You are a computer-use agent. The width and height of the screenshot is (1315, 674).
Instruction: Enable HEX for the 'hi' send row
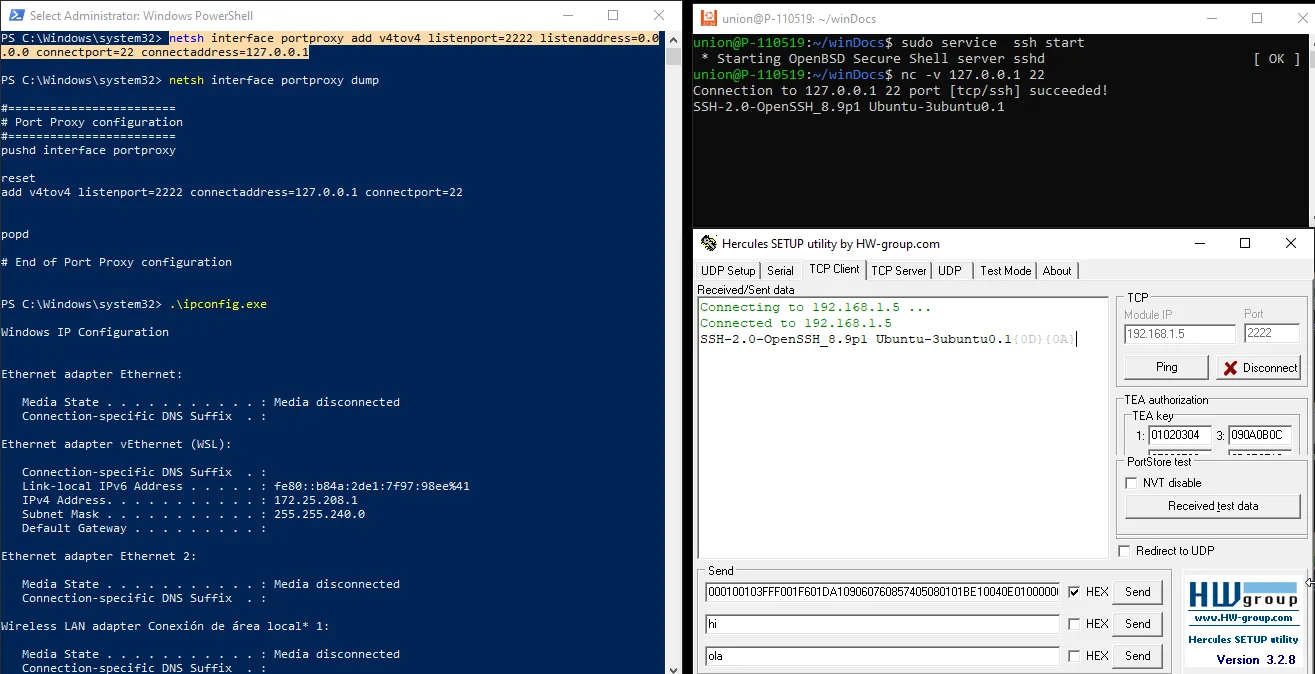(1074, 624)
